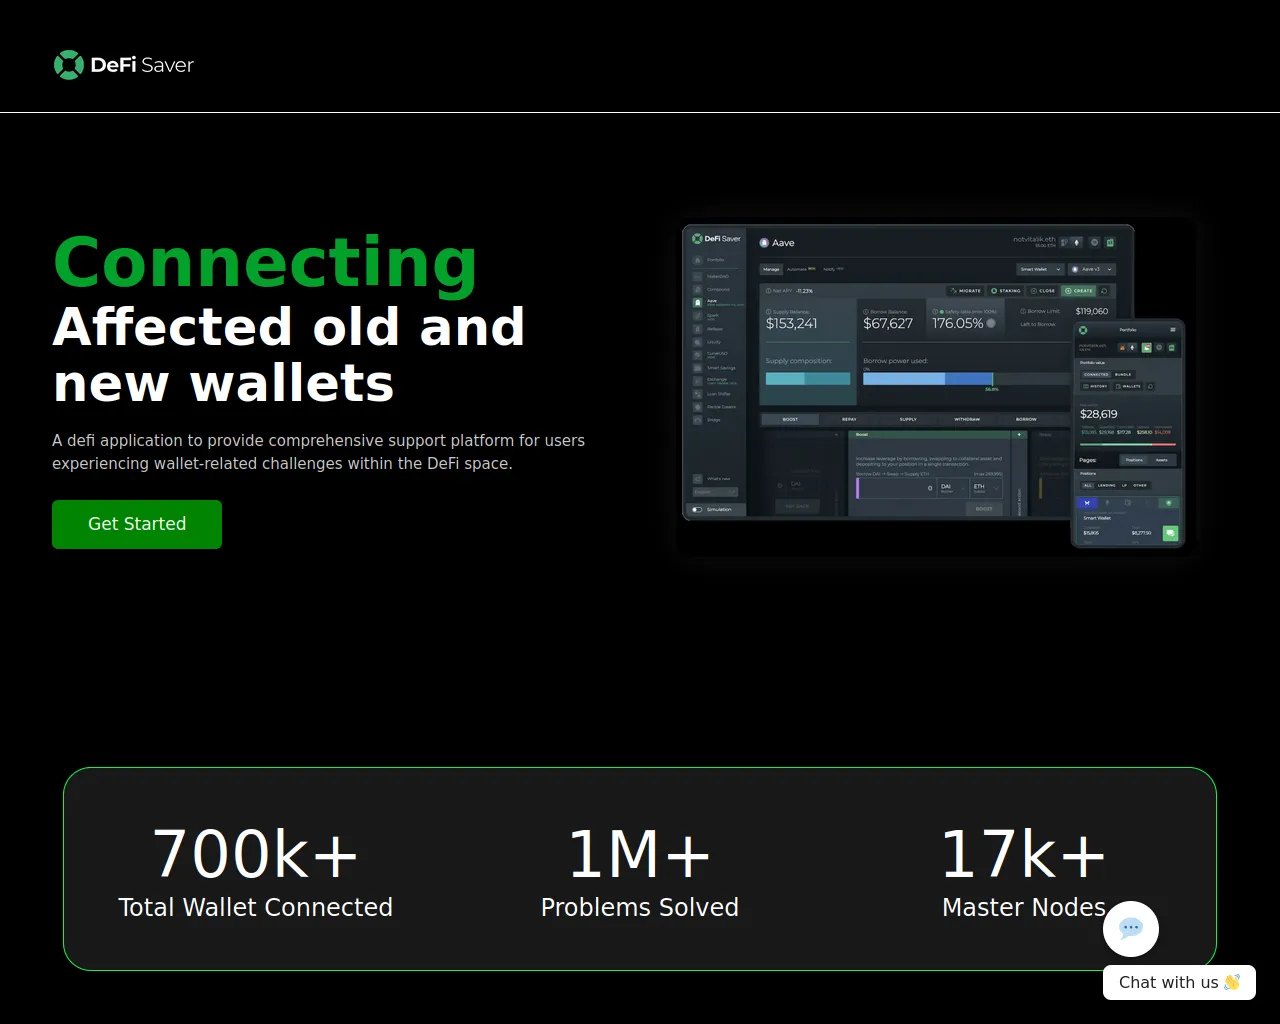Click the "Affected old and new wallets" heading
Viewport: 1280px width, 1024px height.
[x=289, y=355]
